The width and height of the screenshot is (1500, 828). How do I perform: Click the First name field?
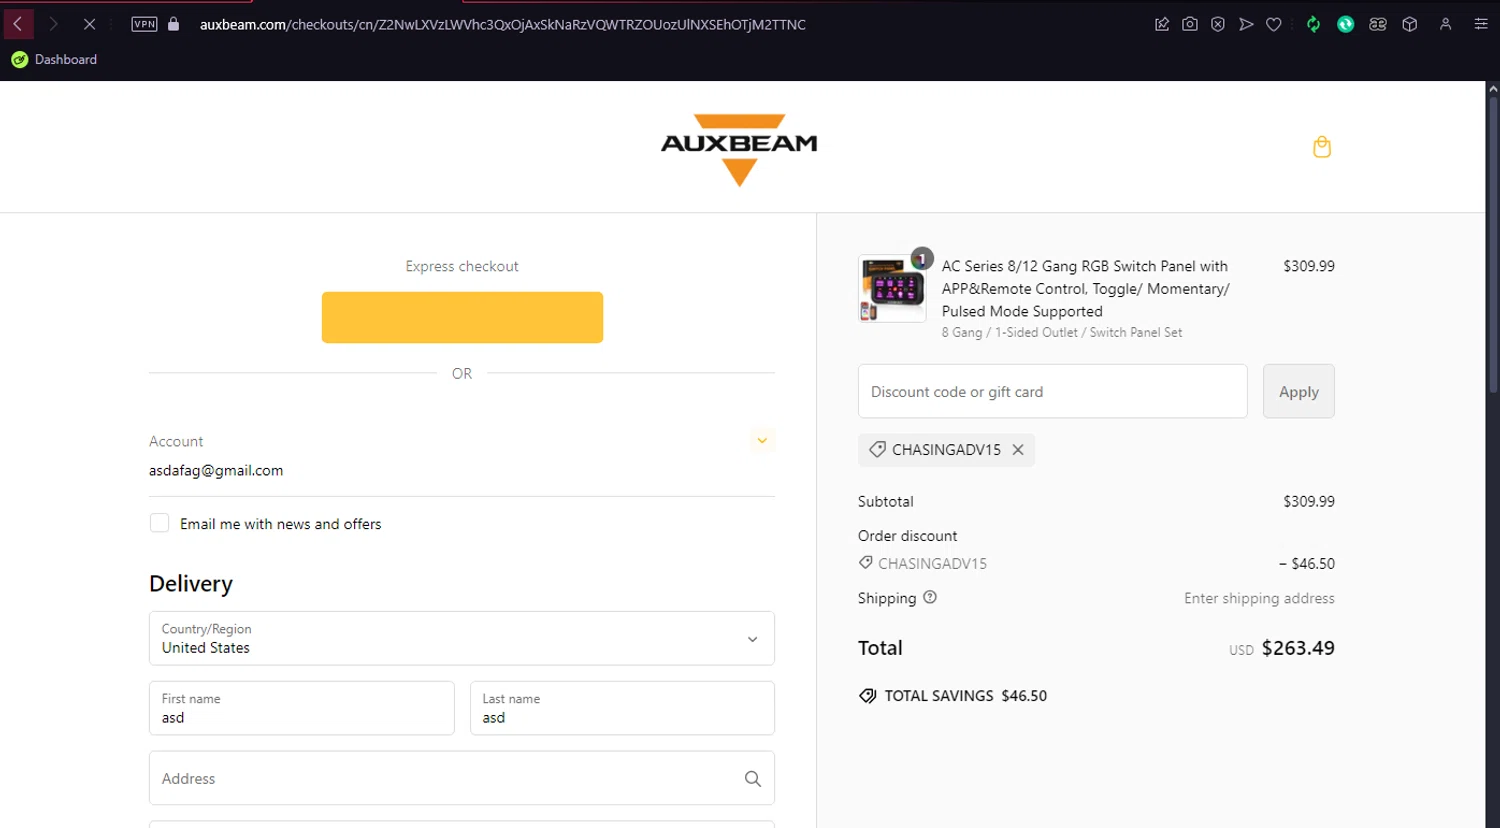click(302, 708)
